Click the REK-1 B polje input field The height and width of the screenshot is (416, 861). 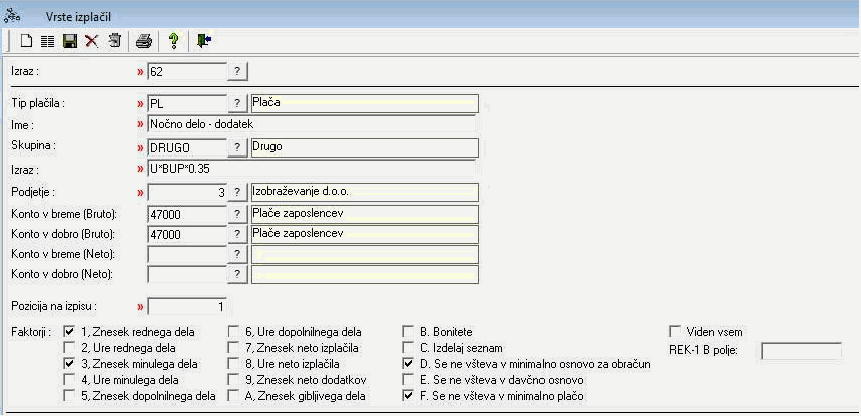tap(801, 350)
